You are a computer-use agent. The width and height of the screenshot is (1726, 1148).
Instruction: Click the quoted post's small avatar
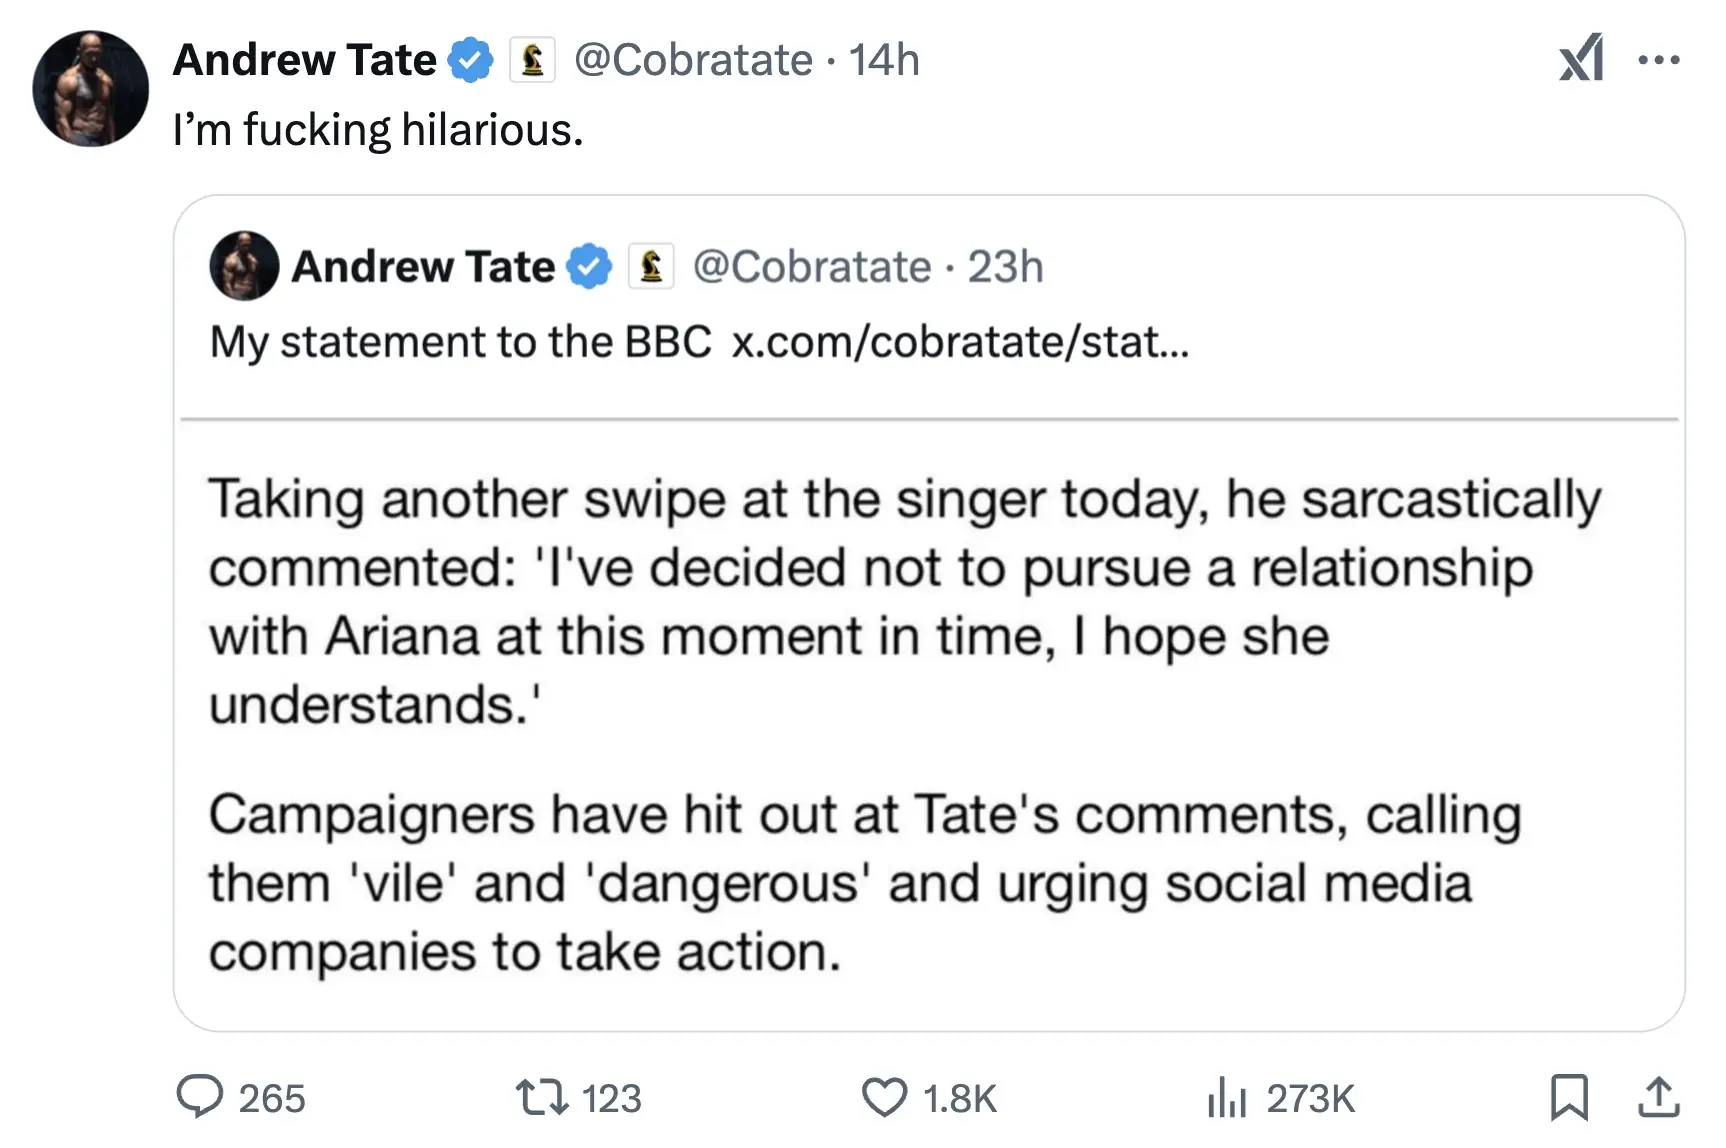pos(244,266)
